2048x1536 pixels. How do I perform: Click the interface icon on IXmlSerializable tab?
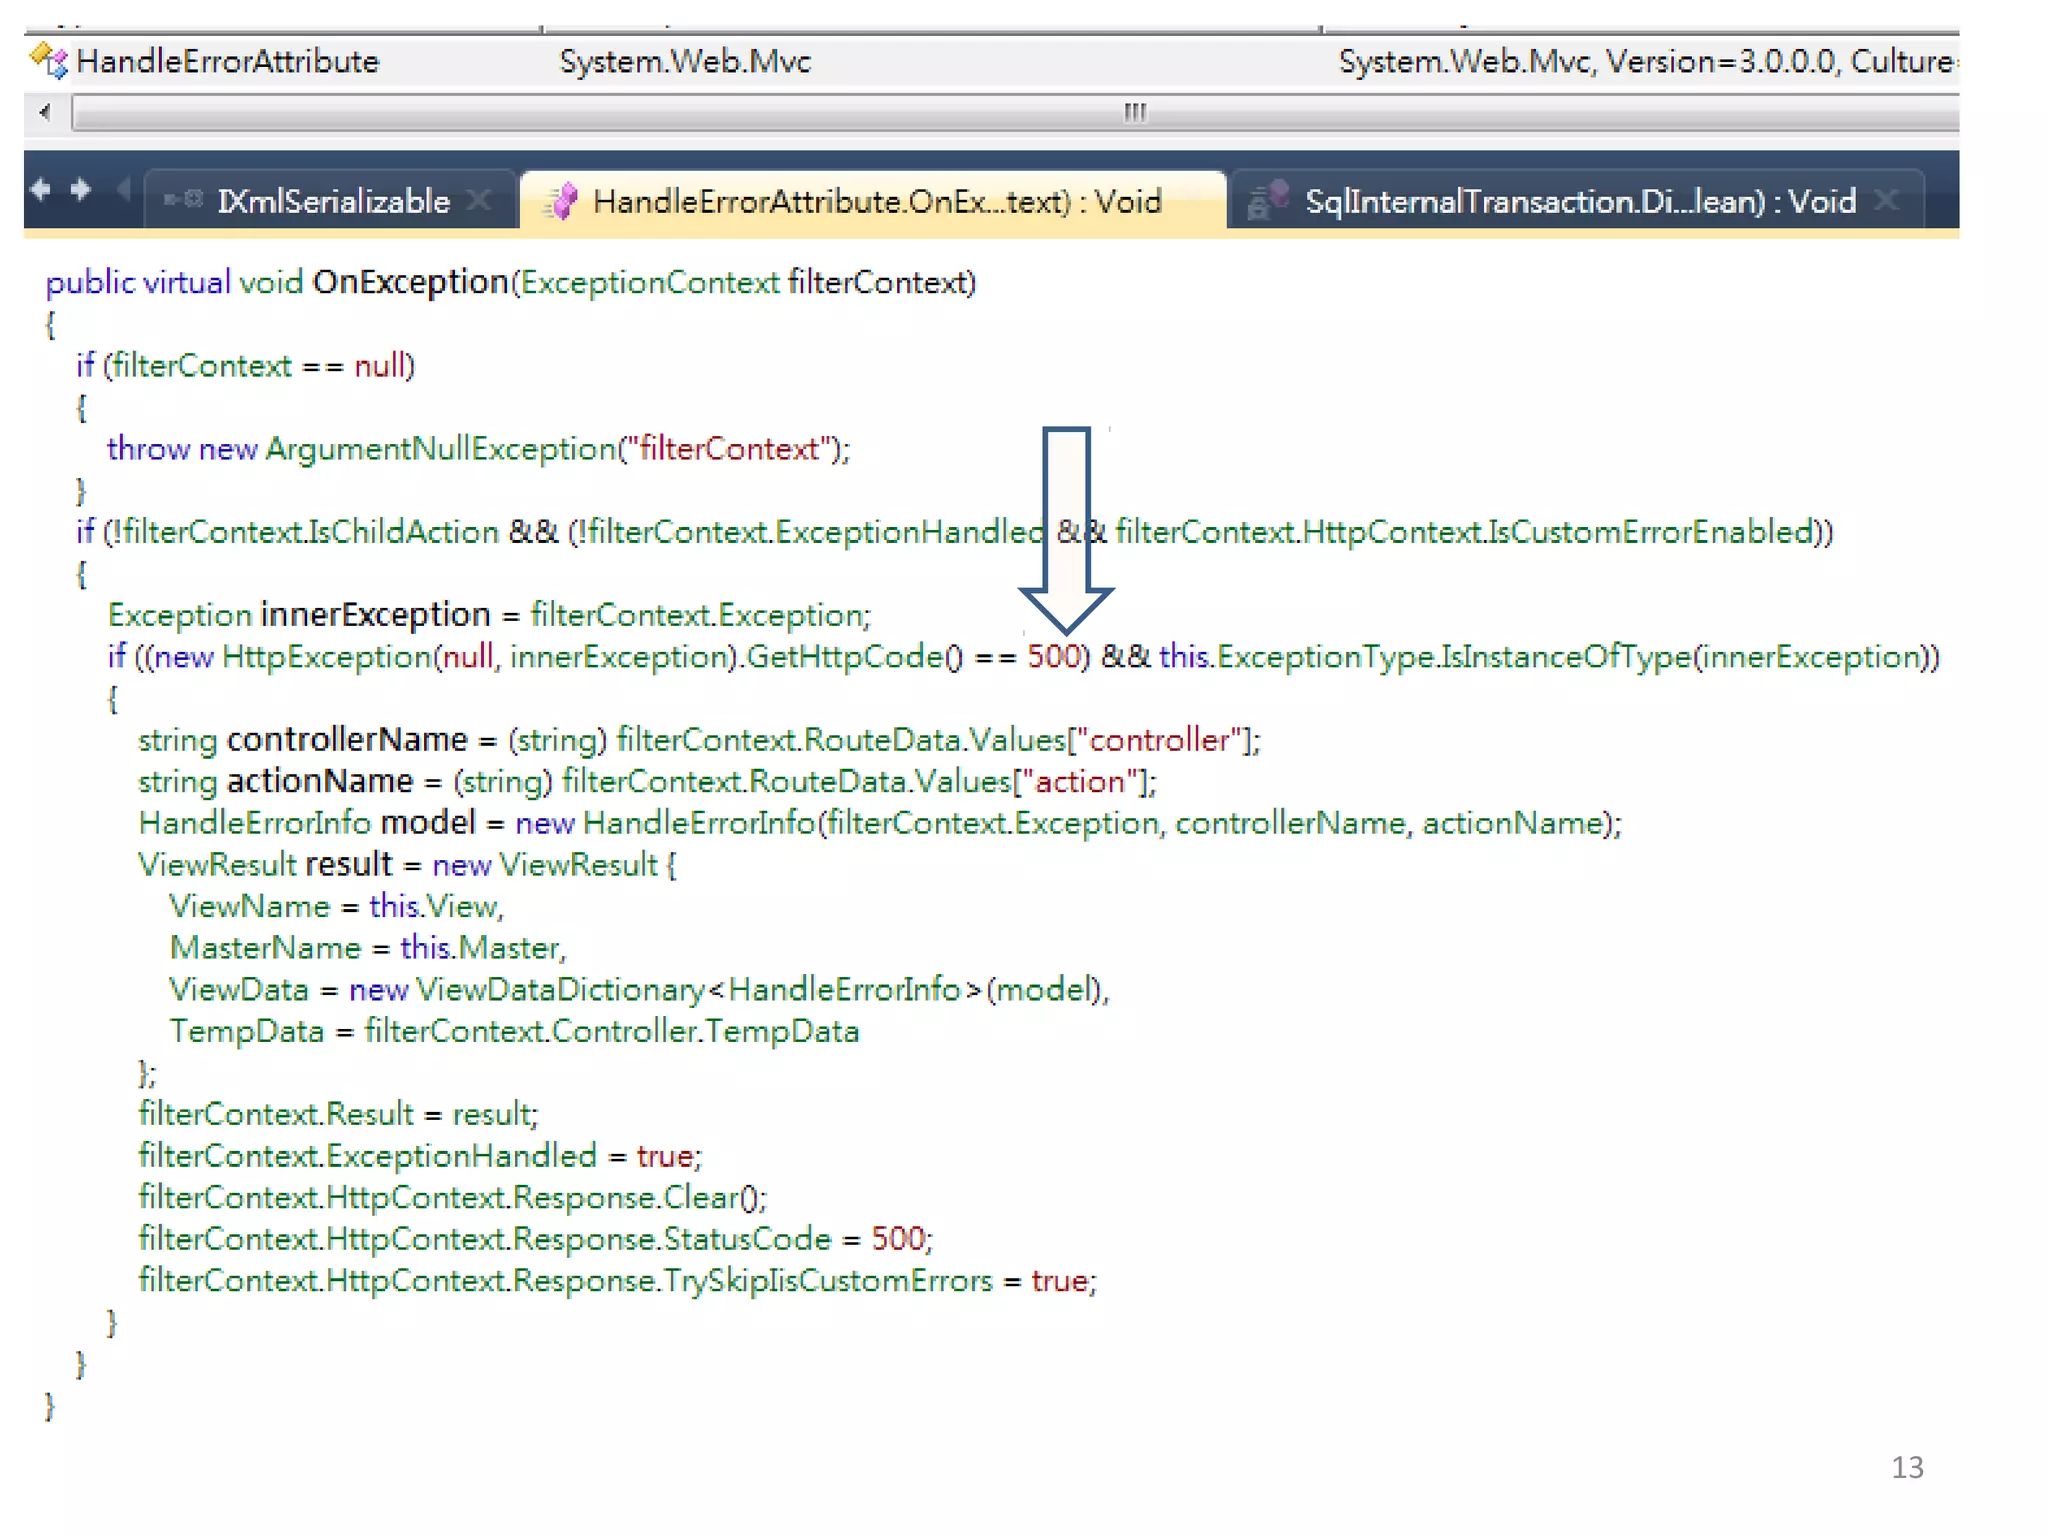click(x=184, y=200)
